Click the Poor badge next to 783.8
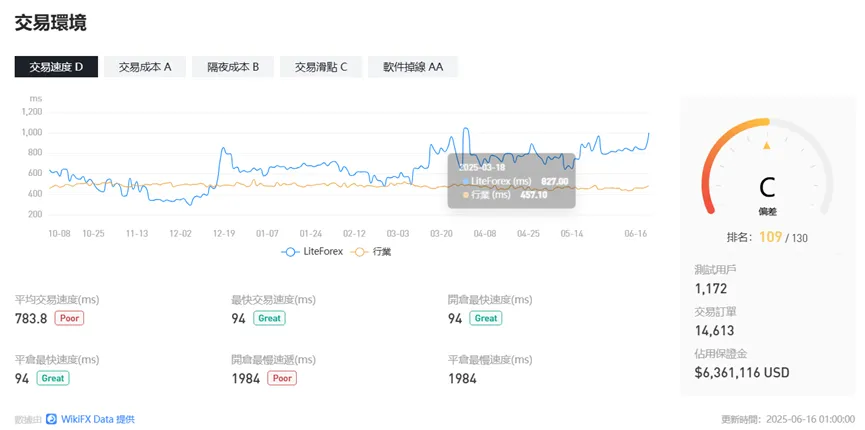Image resolution: width=865 pixels, height=430 pixels. click(x=69, y=318)
